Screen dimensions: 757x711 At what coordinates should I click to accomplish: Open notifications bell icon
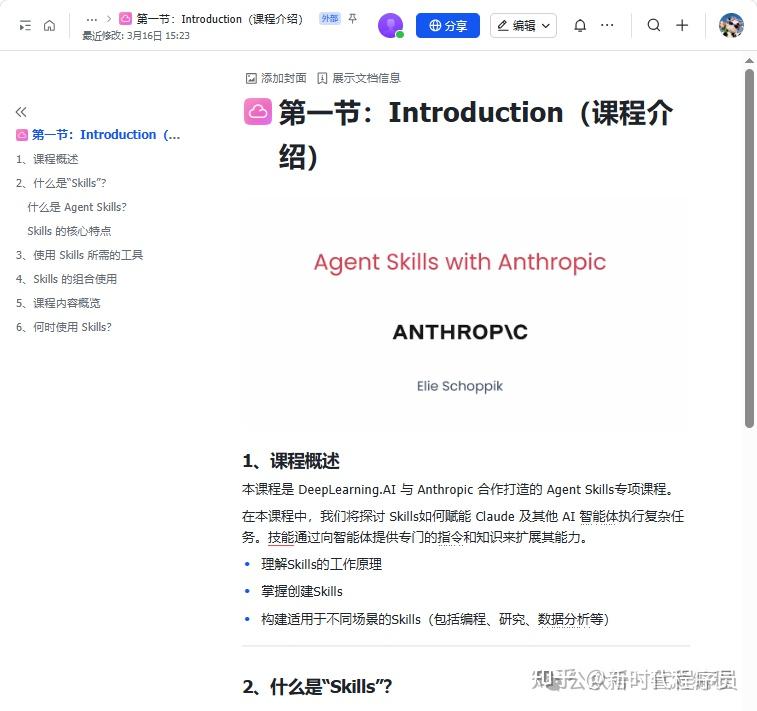pos(580,25)
